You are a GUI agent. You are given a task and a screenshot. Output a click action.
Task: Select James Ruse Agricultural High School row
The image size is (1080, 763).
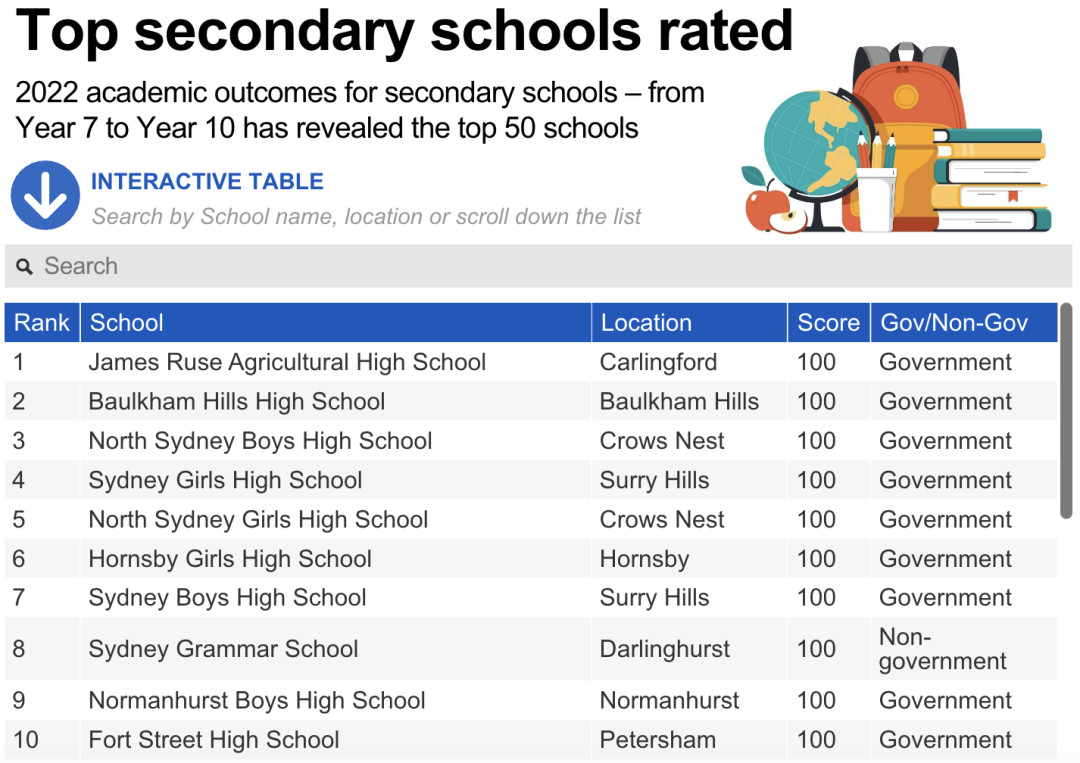pos(531,362)
